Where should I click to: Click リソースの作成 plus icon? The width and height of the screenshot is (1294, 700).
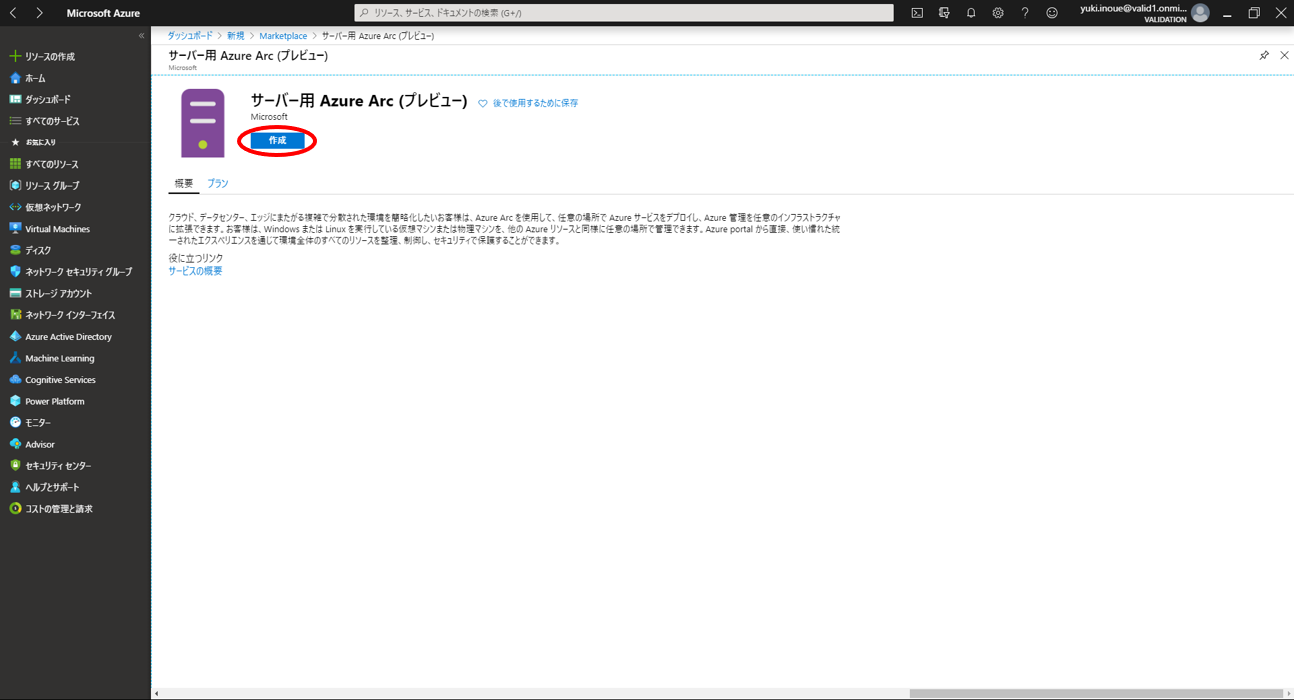pyautogui.click(x=15, y=57)
